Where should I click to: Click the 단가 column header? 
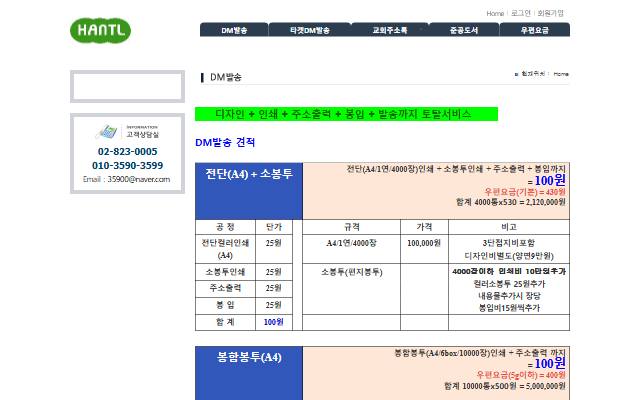pos(274,227)
